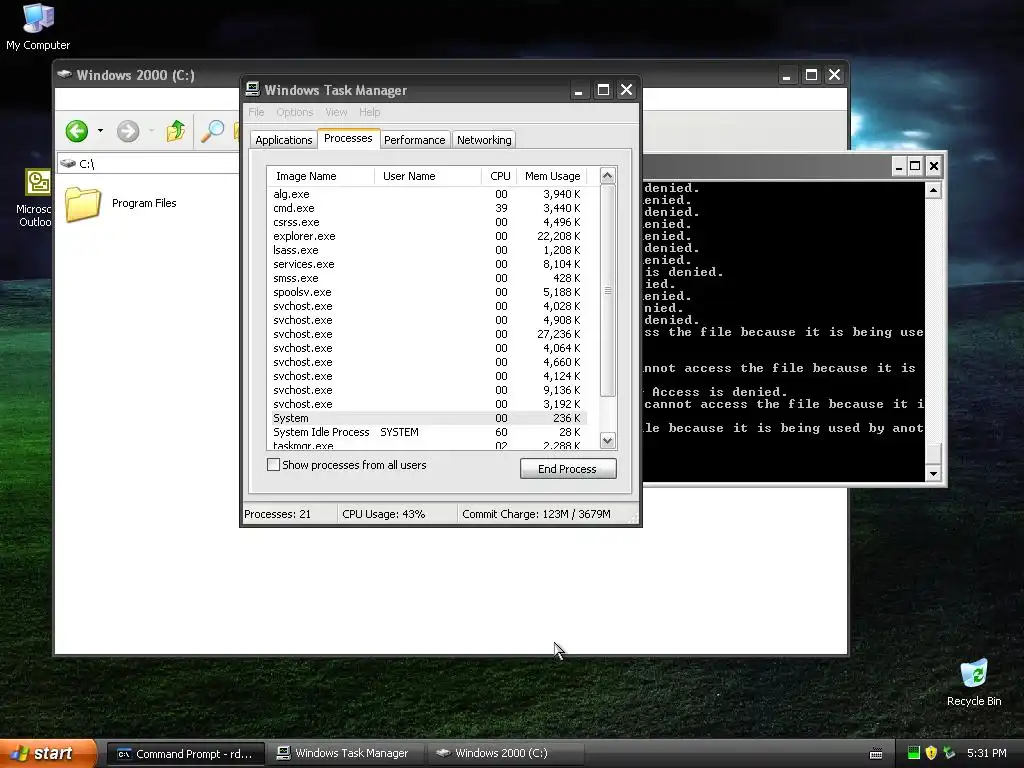Sort processes by Image Name column
This screenshot has height=768, width=1024.
(321, 176)
